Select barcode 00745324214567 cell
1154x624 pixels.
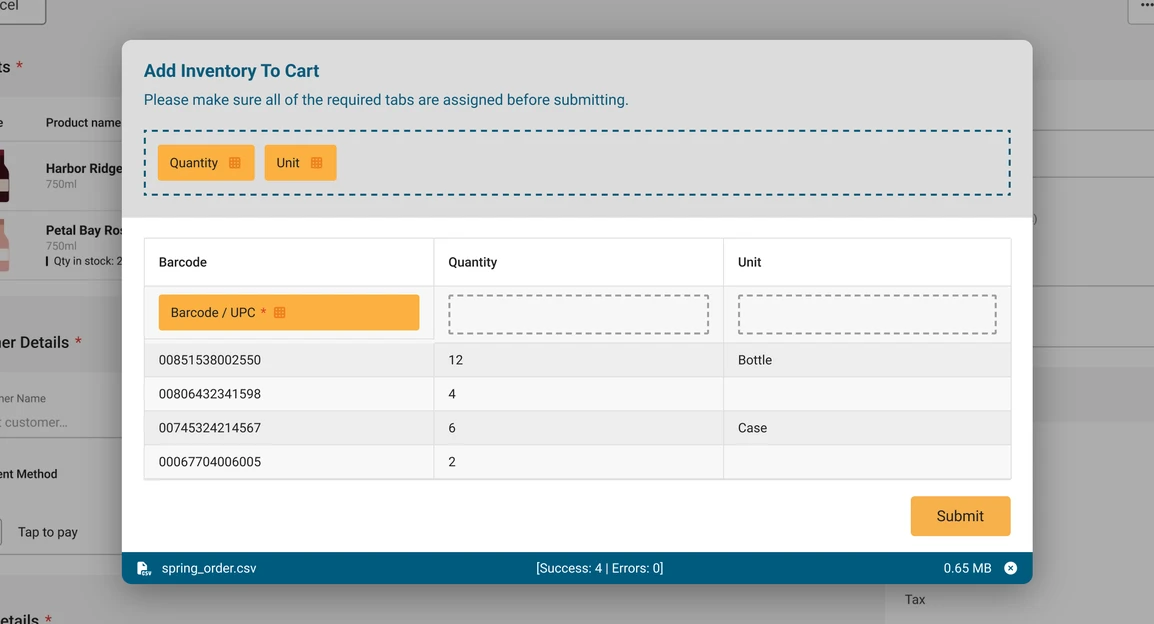tap(288, 428)
